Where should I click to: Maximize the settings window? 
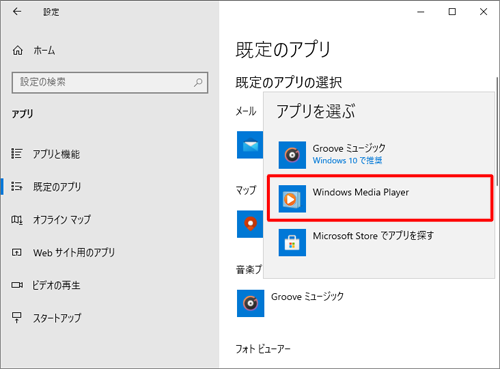click(x=452, y=12)
